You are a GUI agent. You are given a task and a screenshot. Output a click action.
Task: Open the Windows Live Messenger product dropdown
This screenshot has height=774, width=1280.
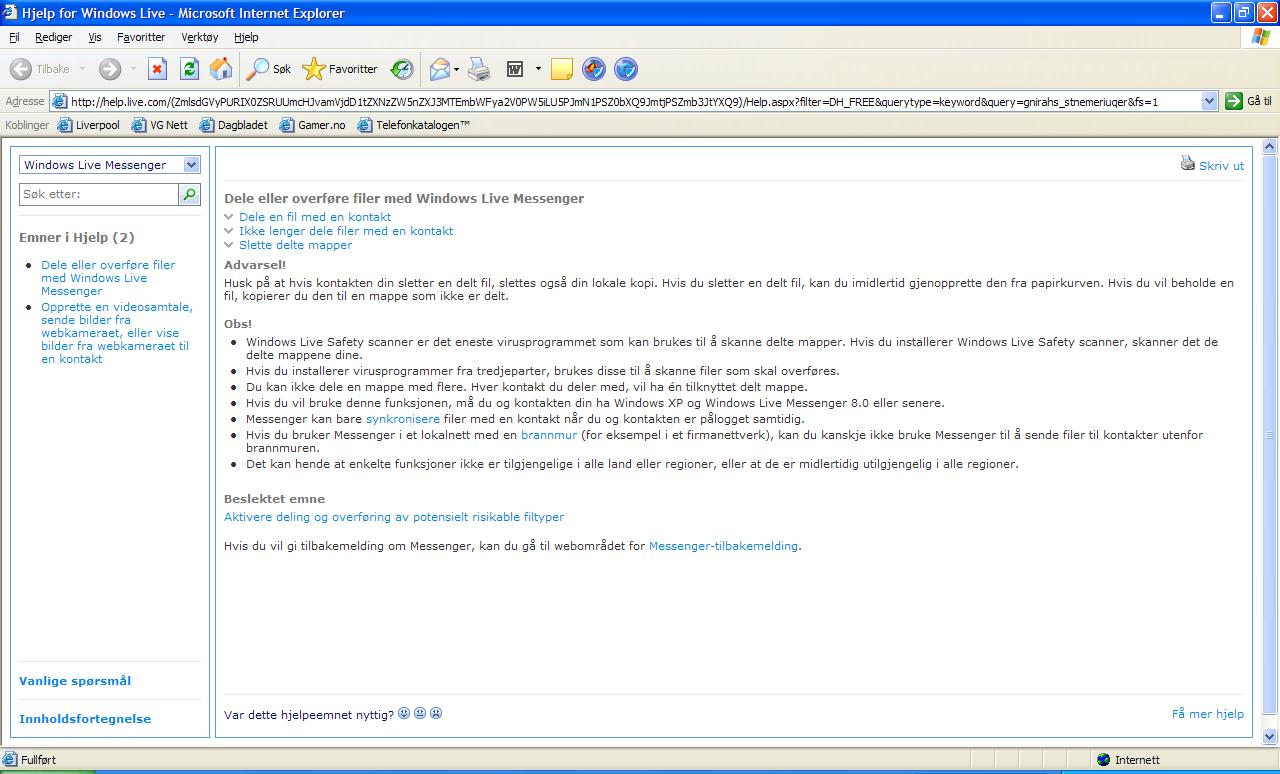pyautogui.click(x=110, y=165)
